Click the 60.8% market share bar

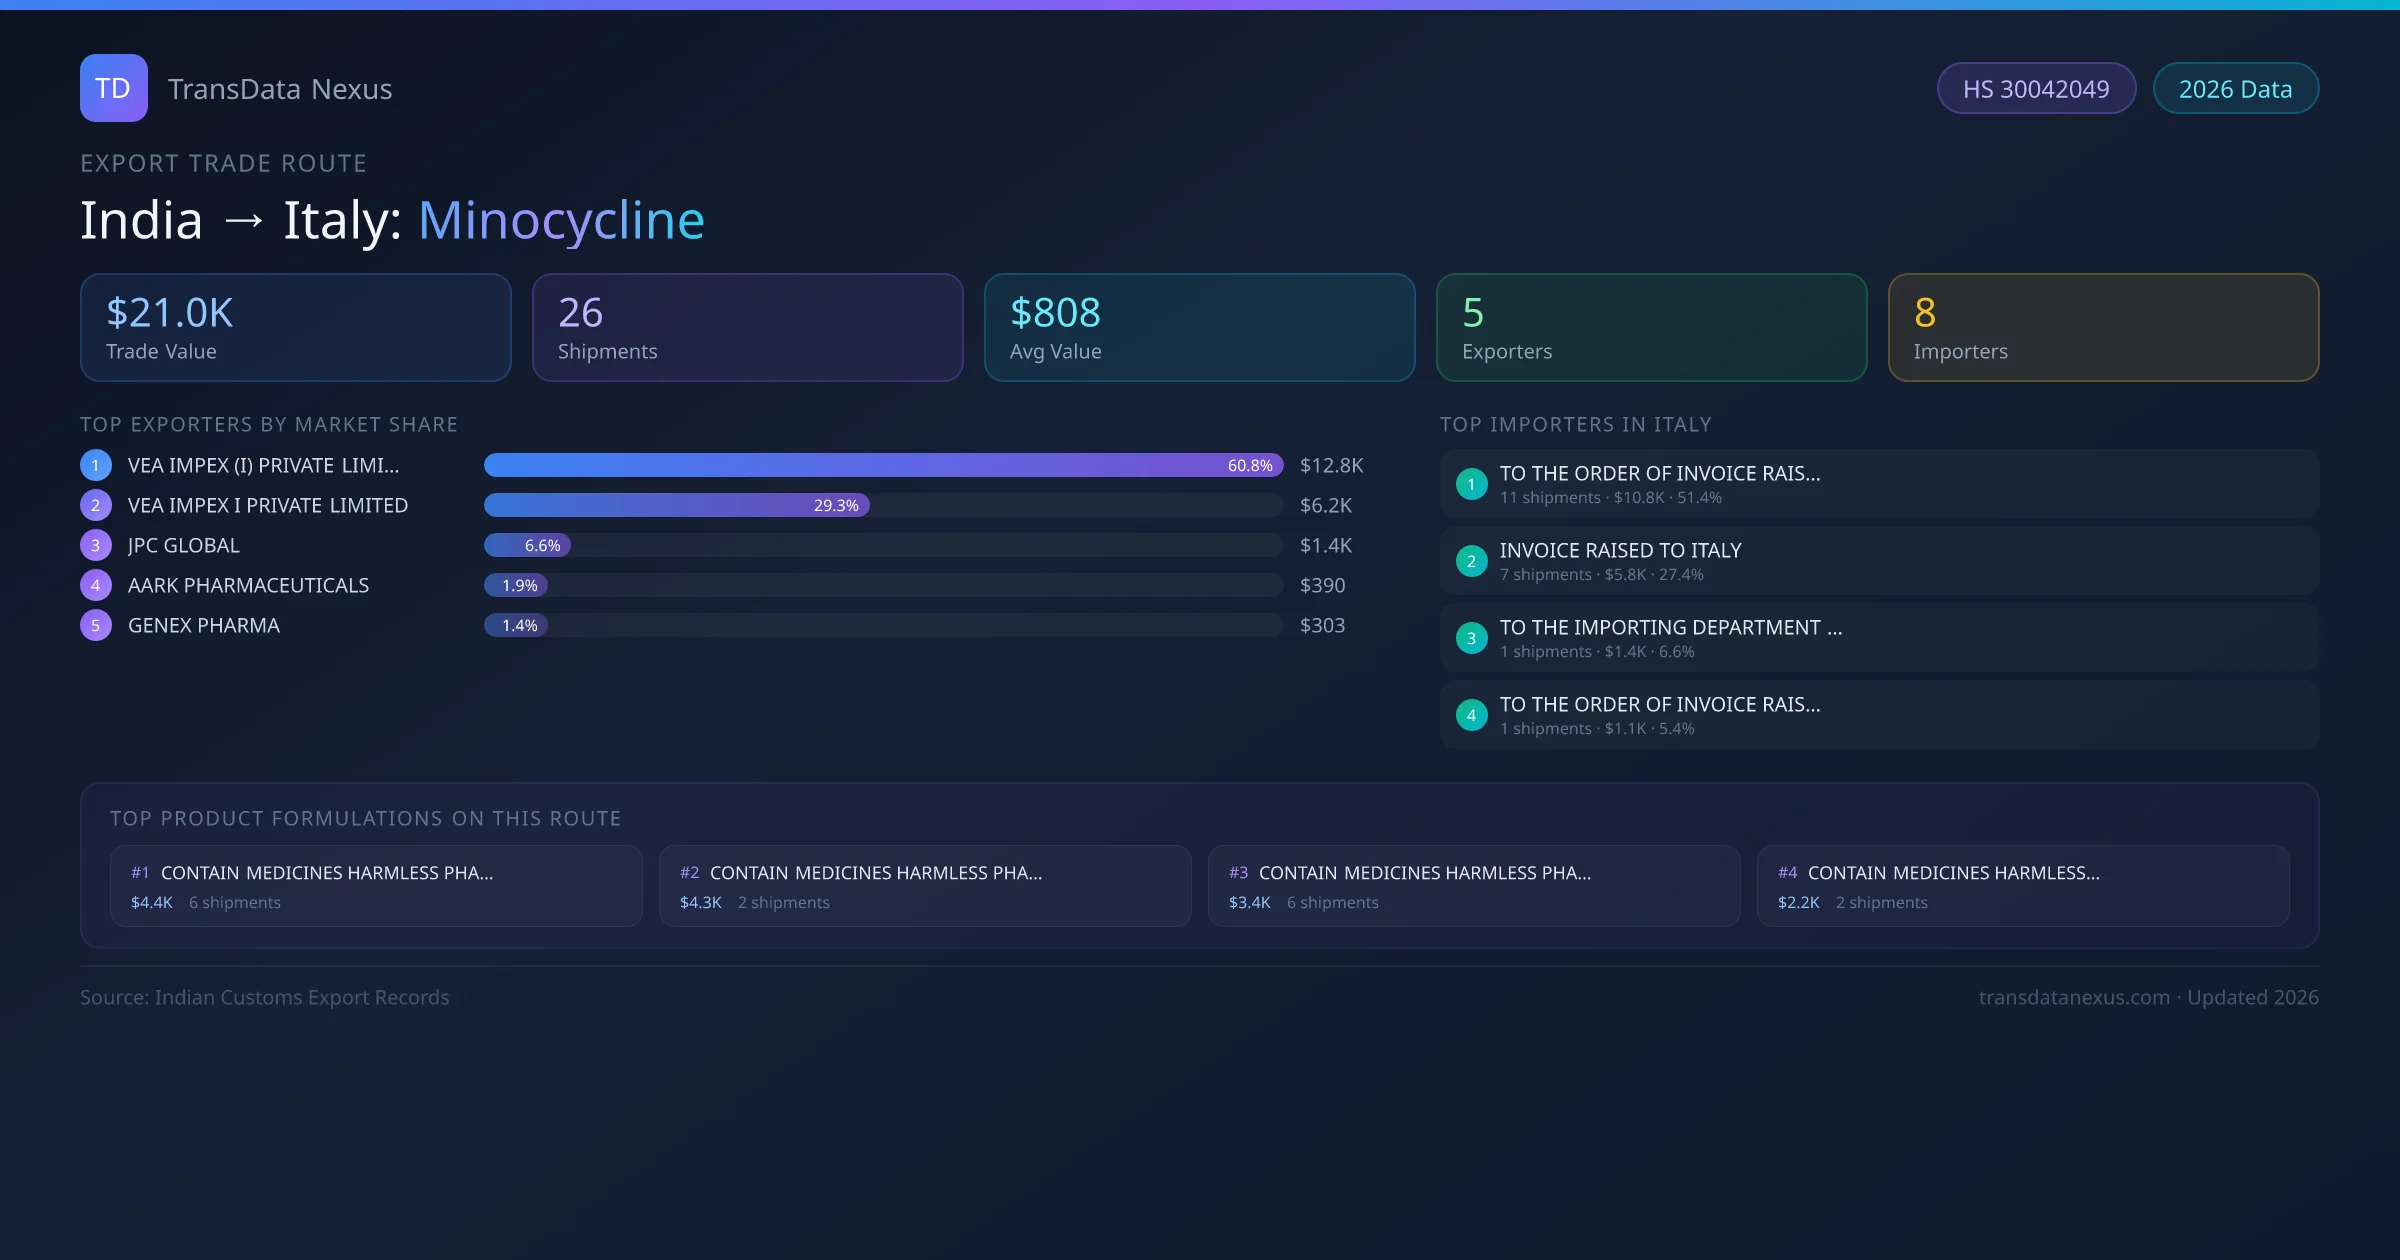point(883,465)
